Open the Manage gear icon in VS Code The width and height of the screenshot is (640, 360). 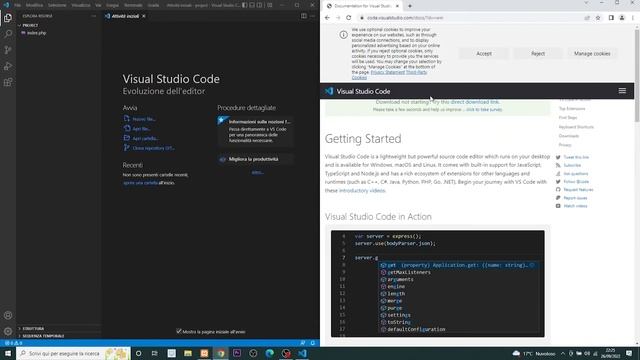[x=8, y=331]
